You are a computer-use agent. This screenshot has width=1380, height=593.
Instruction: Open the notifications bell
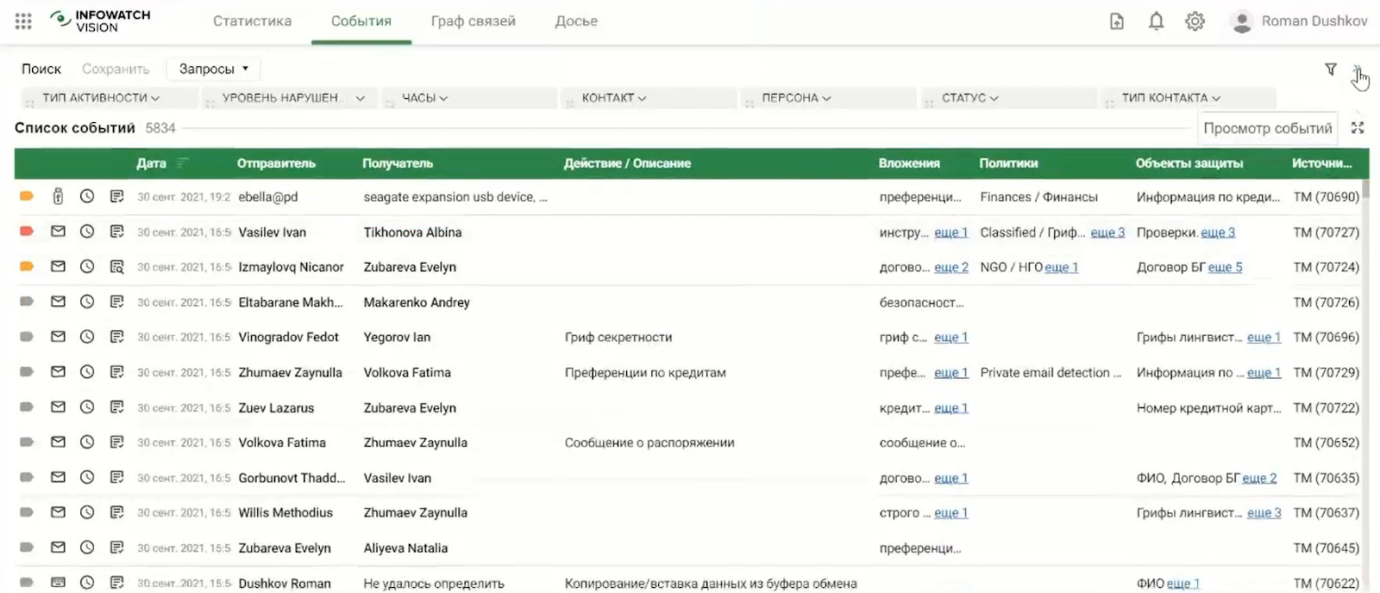tap(1156, 21)
